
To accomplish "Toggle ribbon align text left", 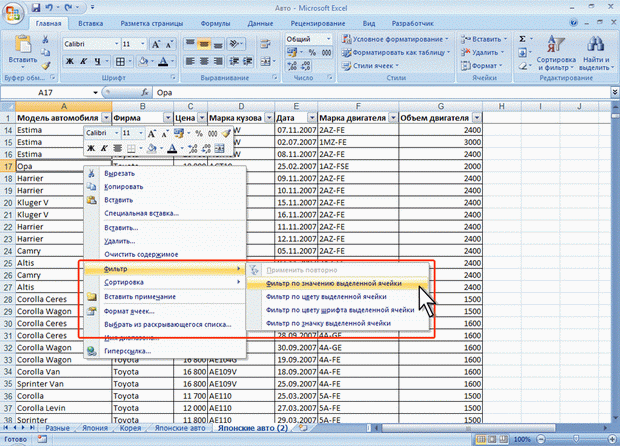I will [190, 61].
